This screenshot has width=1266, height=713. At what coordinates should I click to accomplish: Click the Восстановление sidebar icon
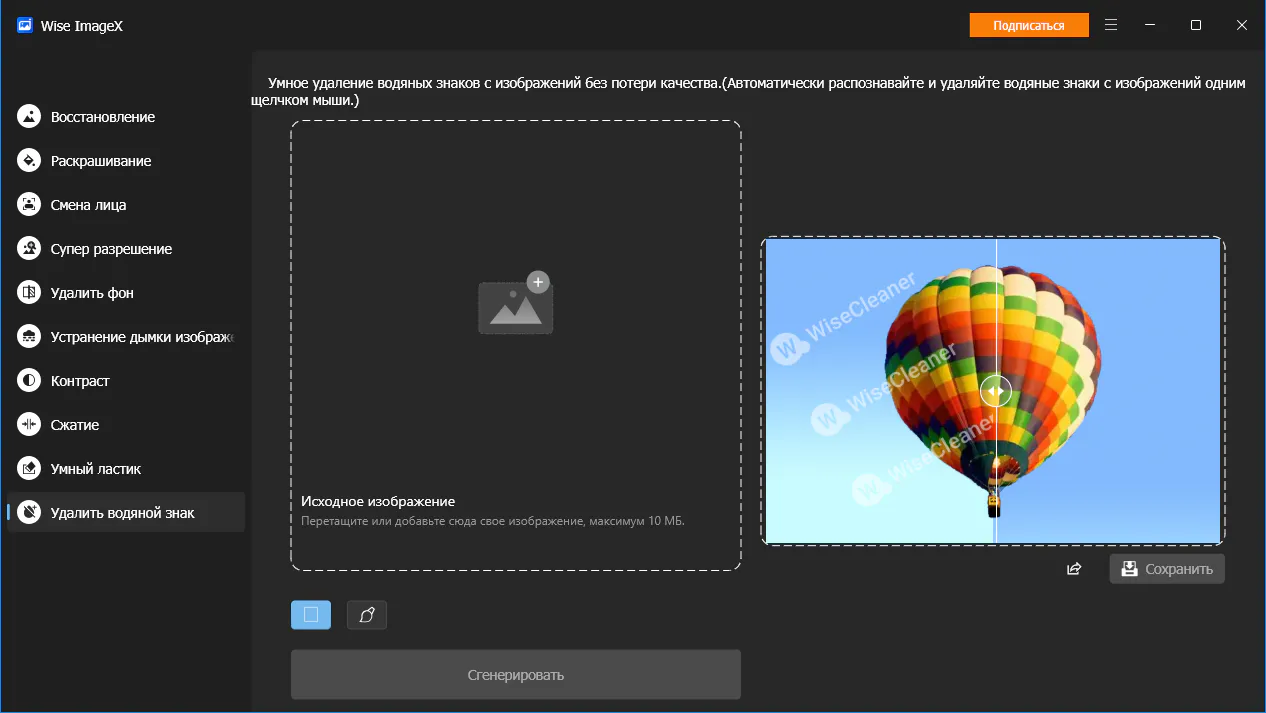point(30,117)
